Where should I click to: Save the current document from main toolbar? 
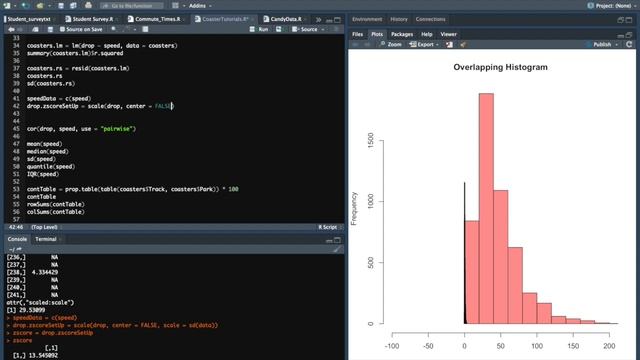tap(60, 6)
